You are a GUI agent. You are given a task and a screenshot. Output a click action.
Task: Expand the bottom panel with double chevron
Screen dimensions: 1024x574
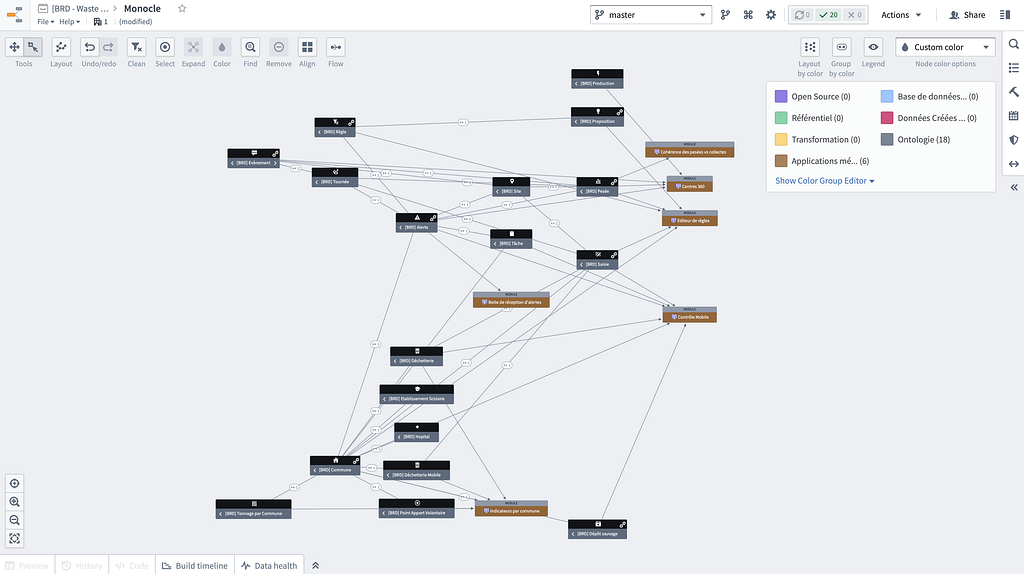click(x=315, y=566)
